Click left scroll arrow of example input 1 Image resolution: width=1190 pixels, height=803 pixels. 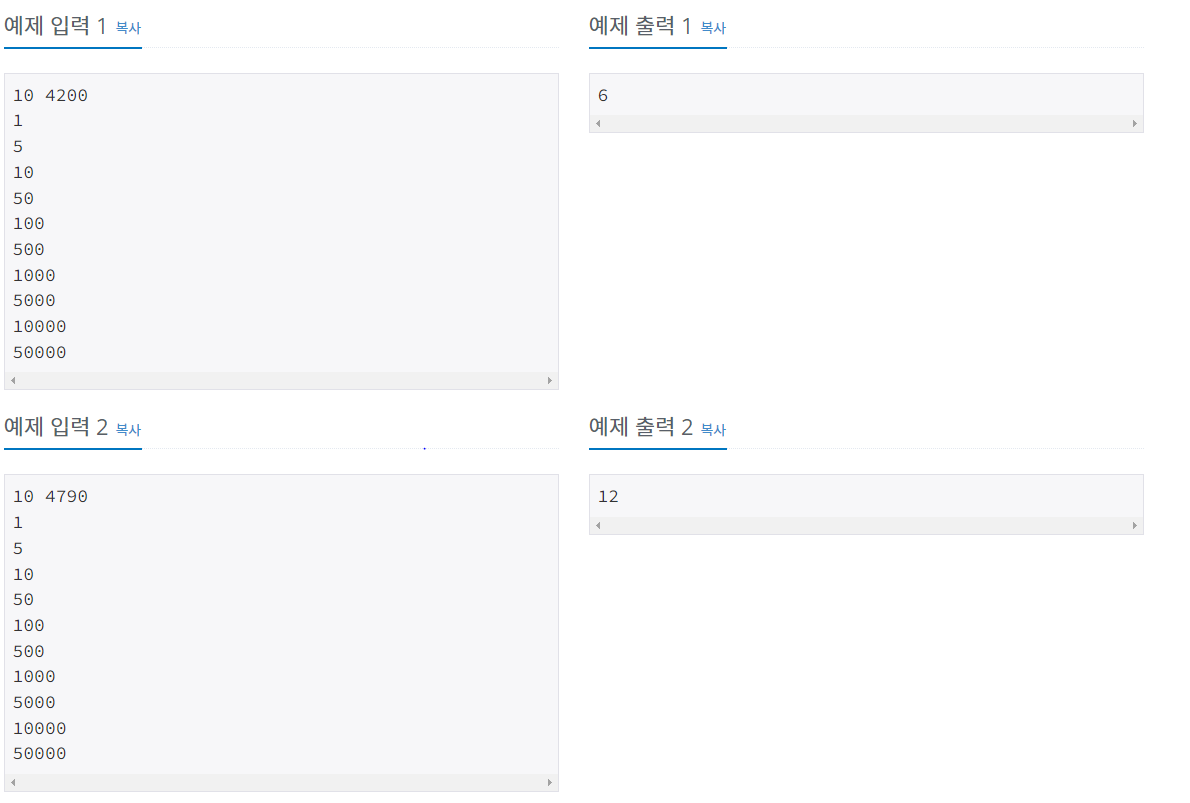point(14,380)
